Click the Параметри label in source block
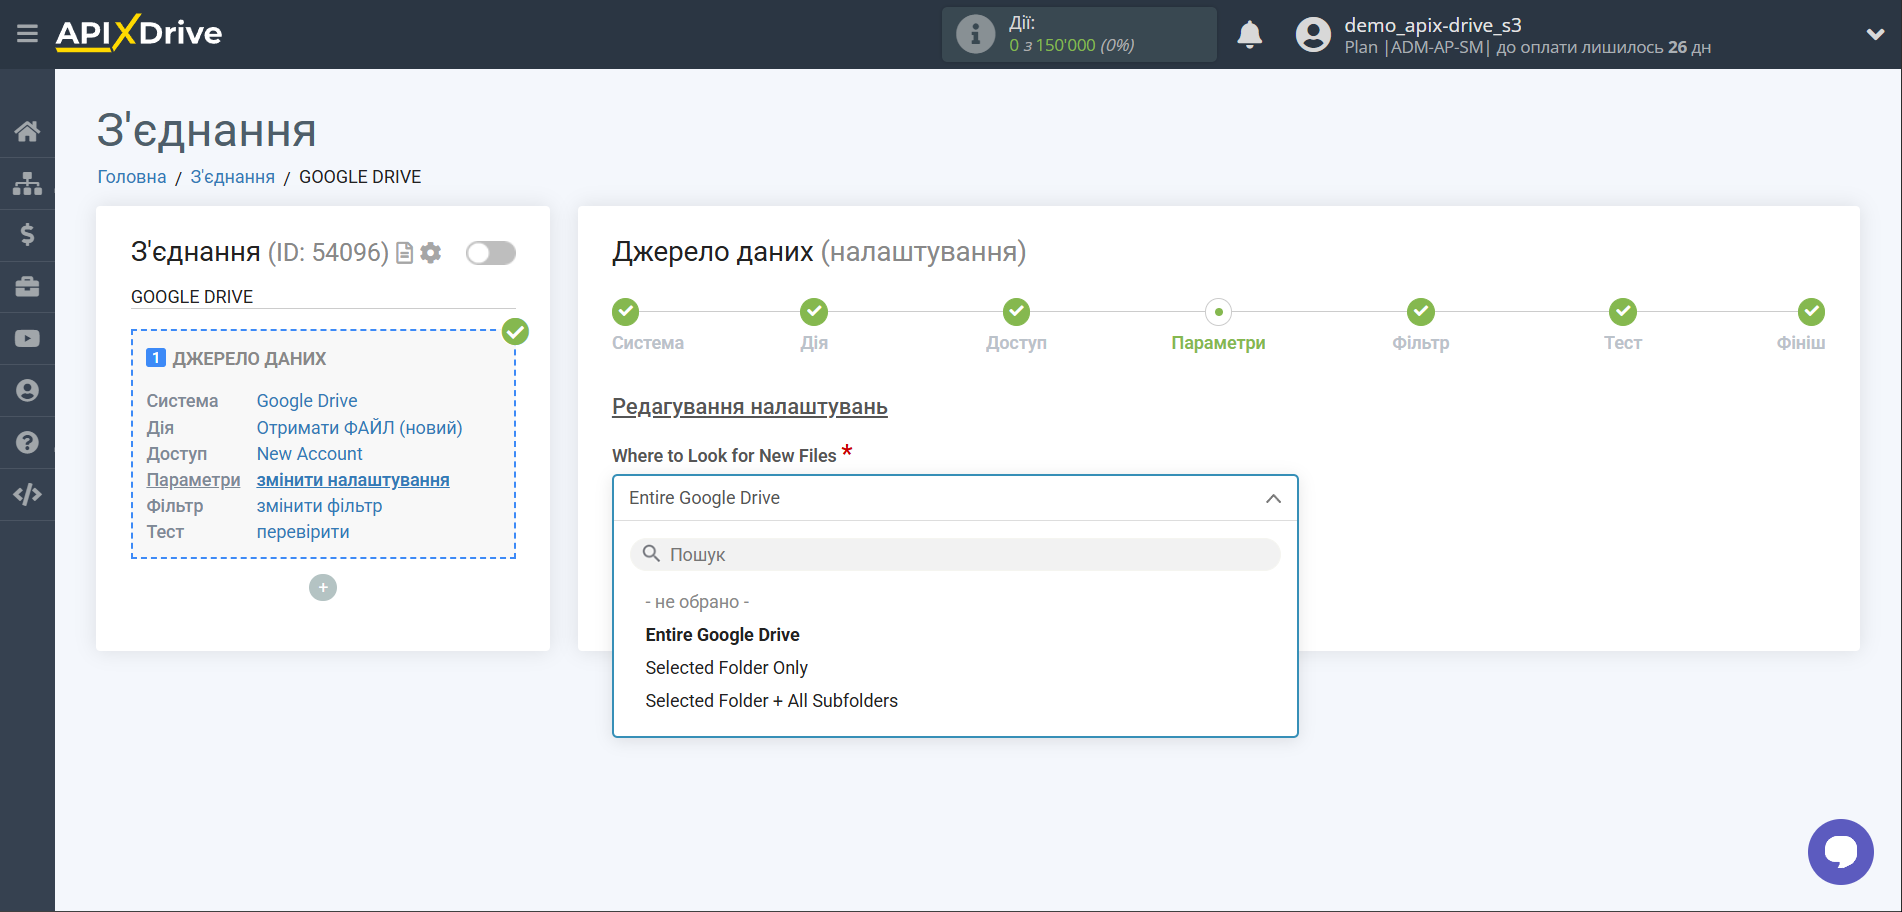The width and height of the screenshot is (1902, 912). click(x=193, y=480)
